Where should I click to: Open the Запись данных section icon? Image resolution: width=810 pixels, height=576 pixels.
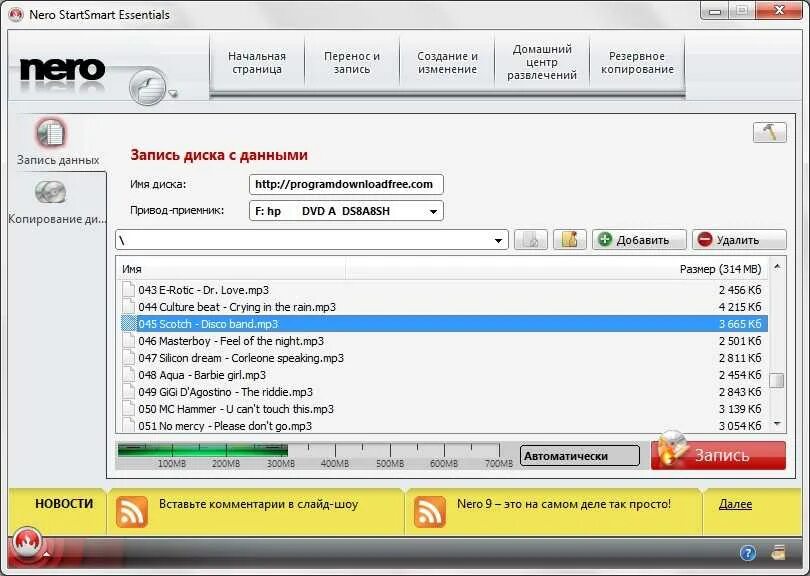click(x=51, y=133)
